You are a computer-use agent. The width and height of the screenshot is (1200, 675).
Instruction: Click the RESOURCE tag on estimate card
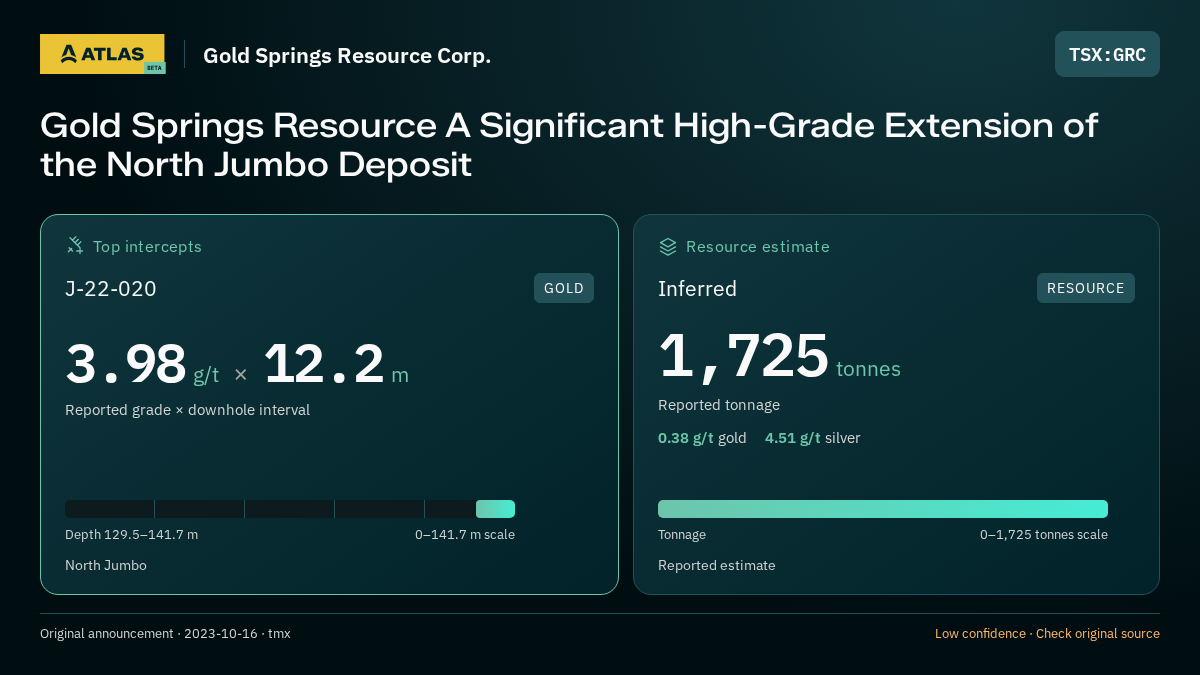click(1086, 288)
